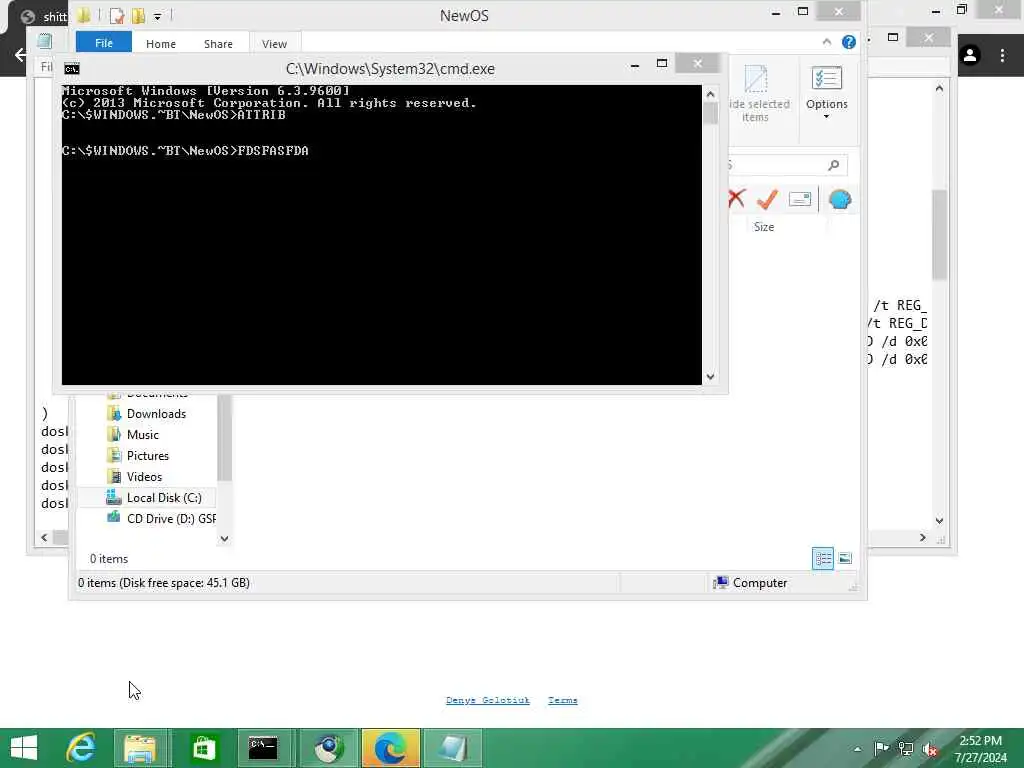
Task: Open the Customize Quick Access Toolbar dropdown
Action: (157, 16)
